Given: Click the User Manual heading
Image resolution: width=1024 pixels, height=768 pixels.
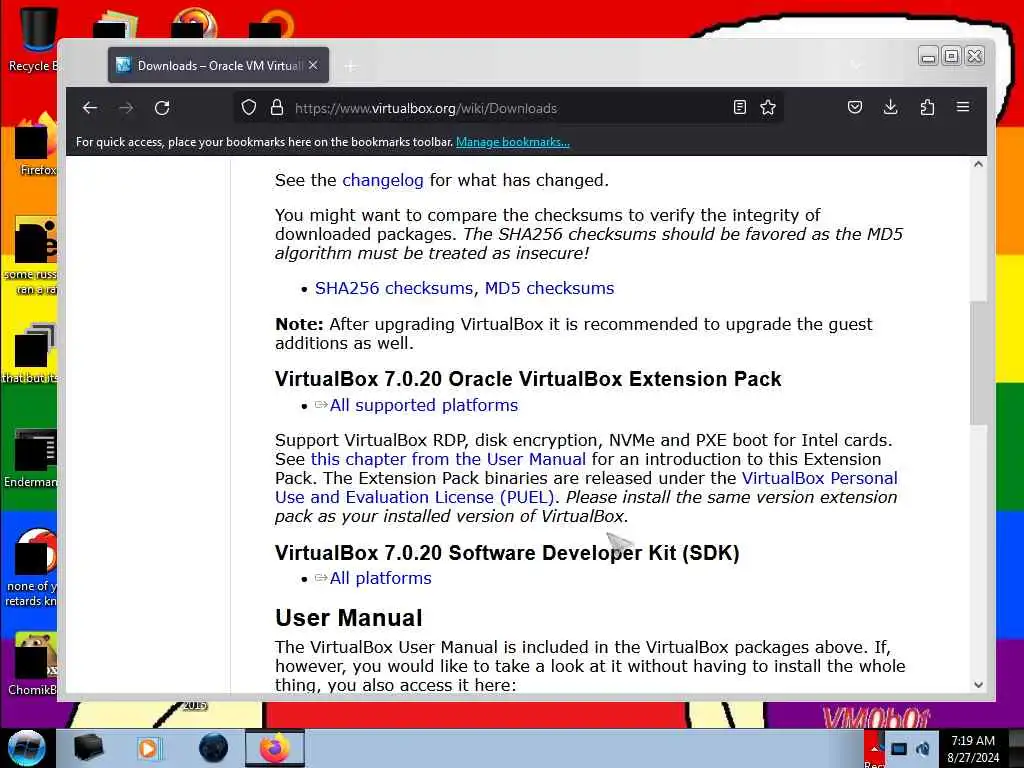Looking at the screenshot, I should tap(349, 618).
